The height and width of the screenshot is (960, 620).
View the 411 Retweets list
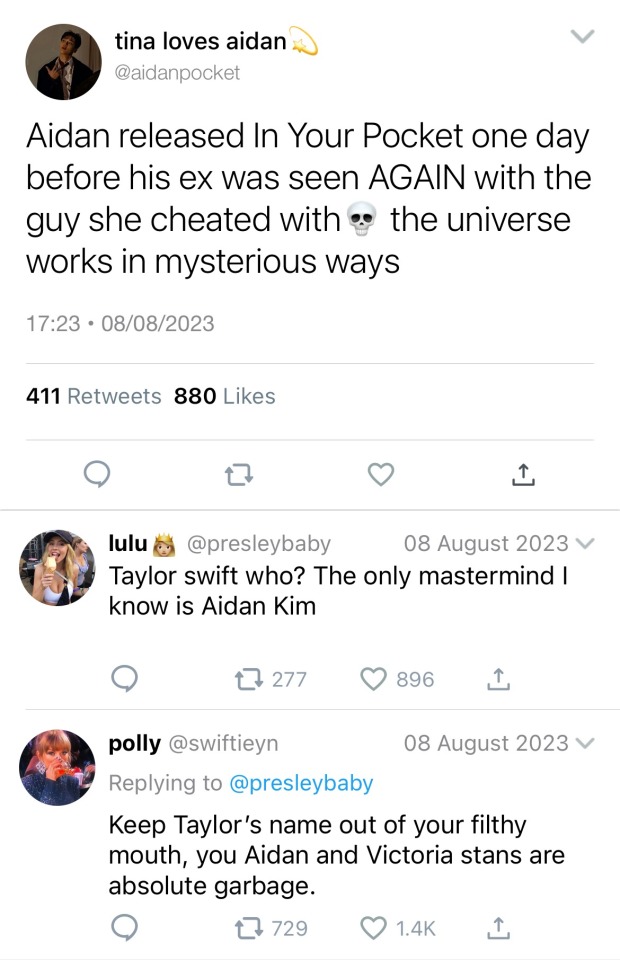(x=94, y=396)
